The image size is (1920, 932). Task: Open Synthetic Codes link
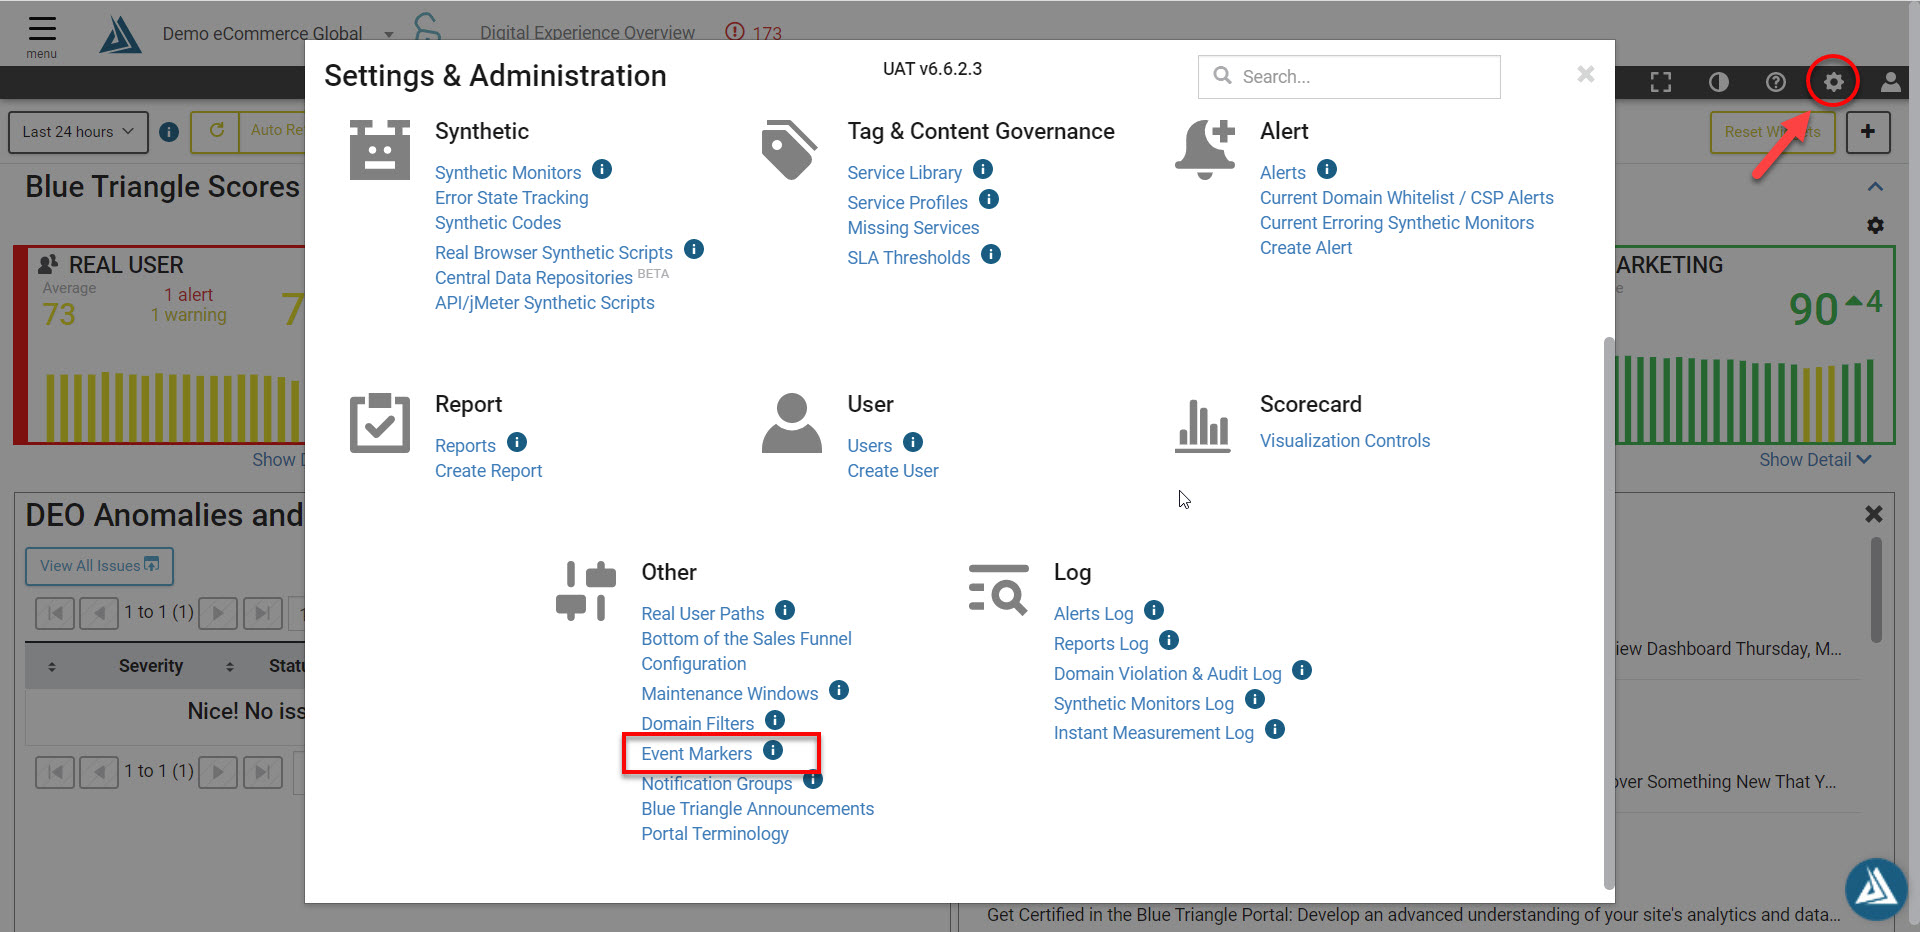coord(498,223)
